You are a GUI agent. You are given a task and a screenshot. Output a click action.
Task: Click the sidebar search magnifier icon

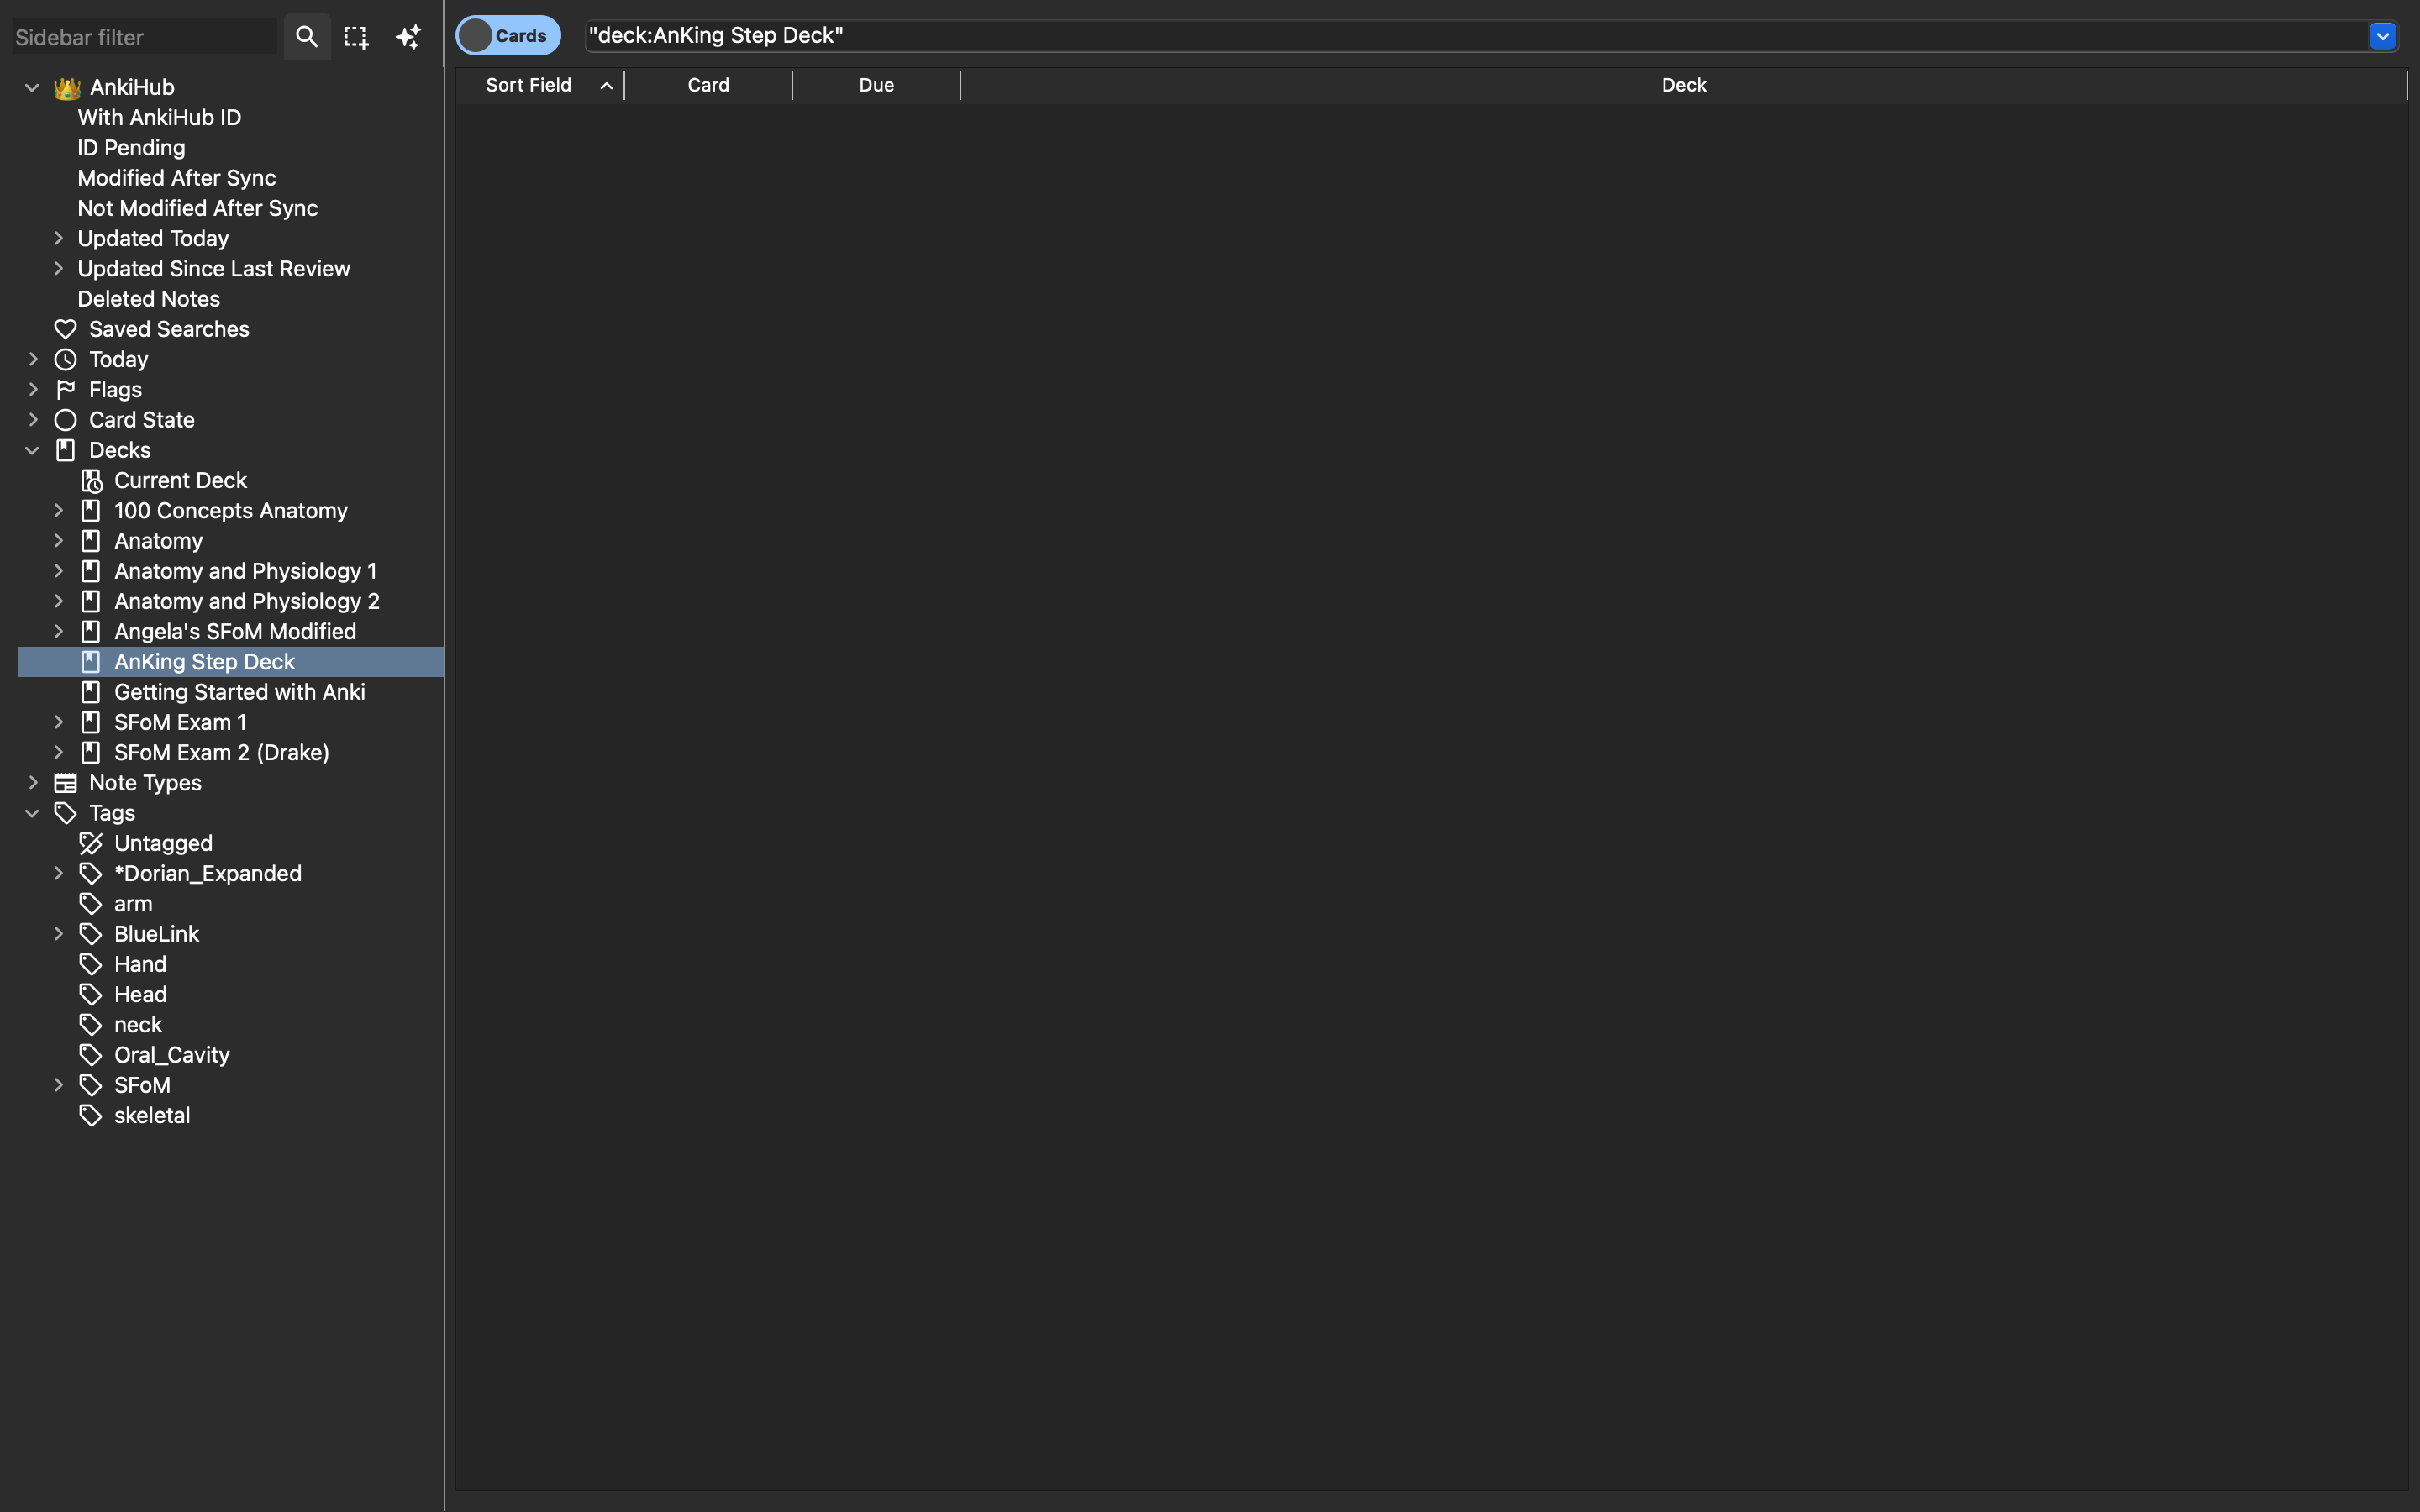306,37
